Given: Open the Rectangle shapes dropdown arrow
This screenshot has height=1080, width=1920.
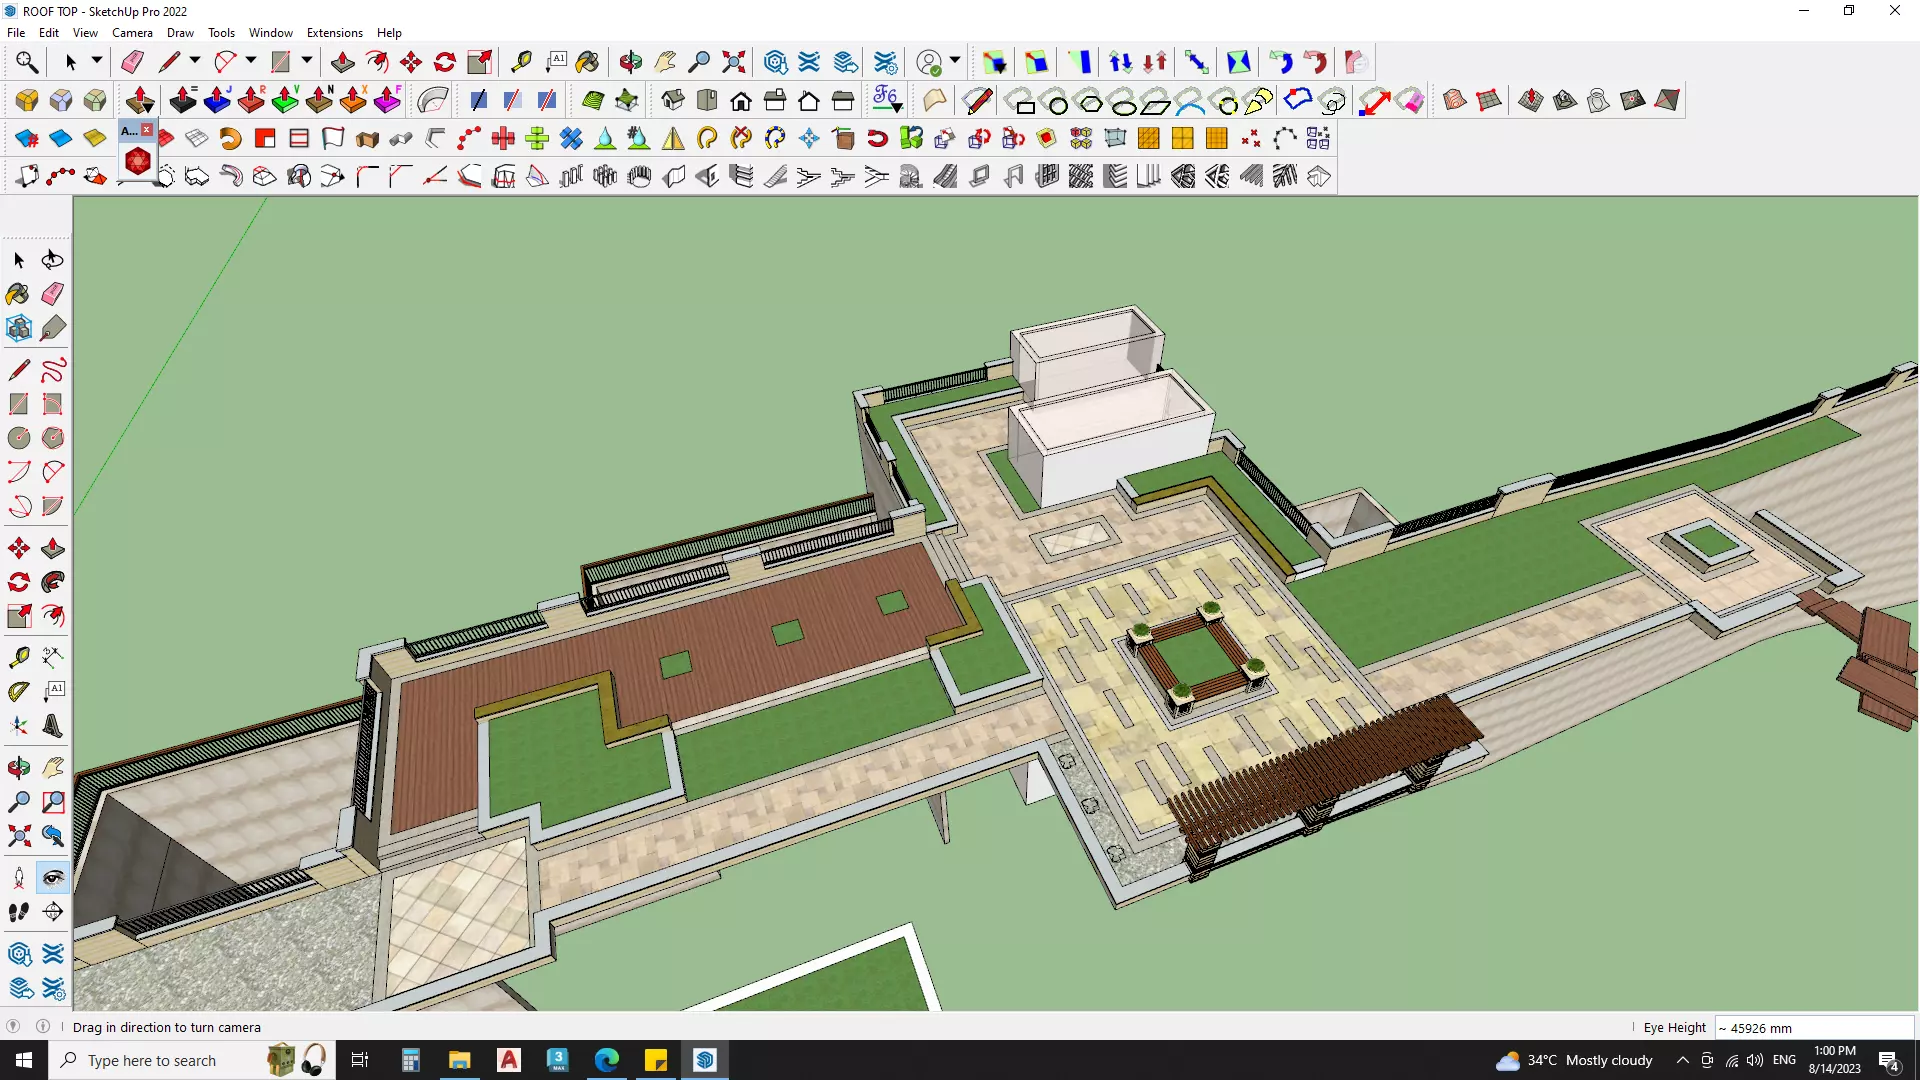Looking at the screenshot, I should click(307, 62).
